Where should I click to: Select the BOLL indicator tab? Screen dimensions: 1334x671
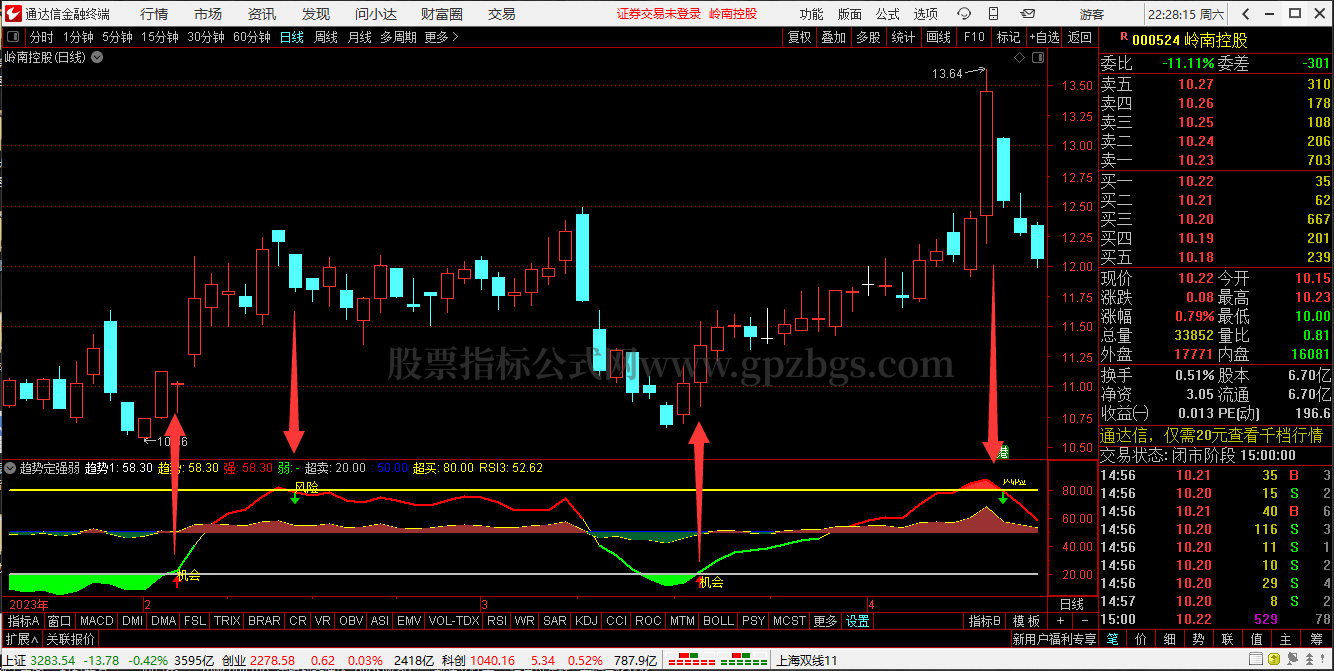(718, 621)
